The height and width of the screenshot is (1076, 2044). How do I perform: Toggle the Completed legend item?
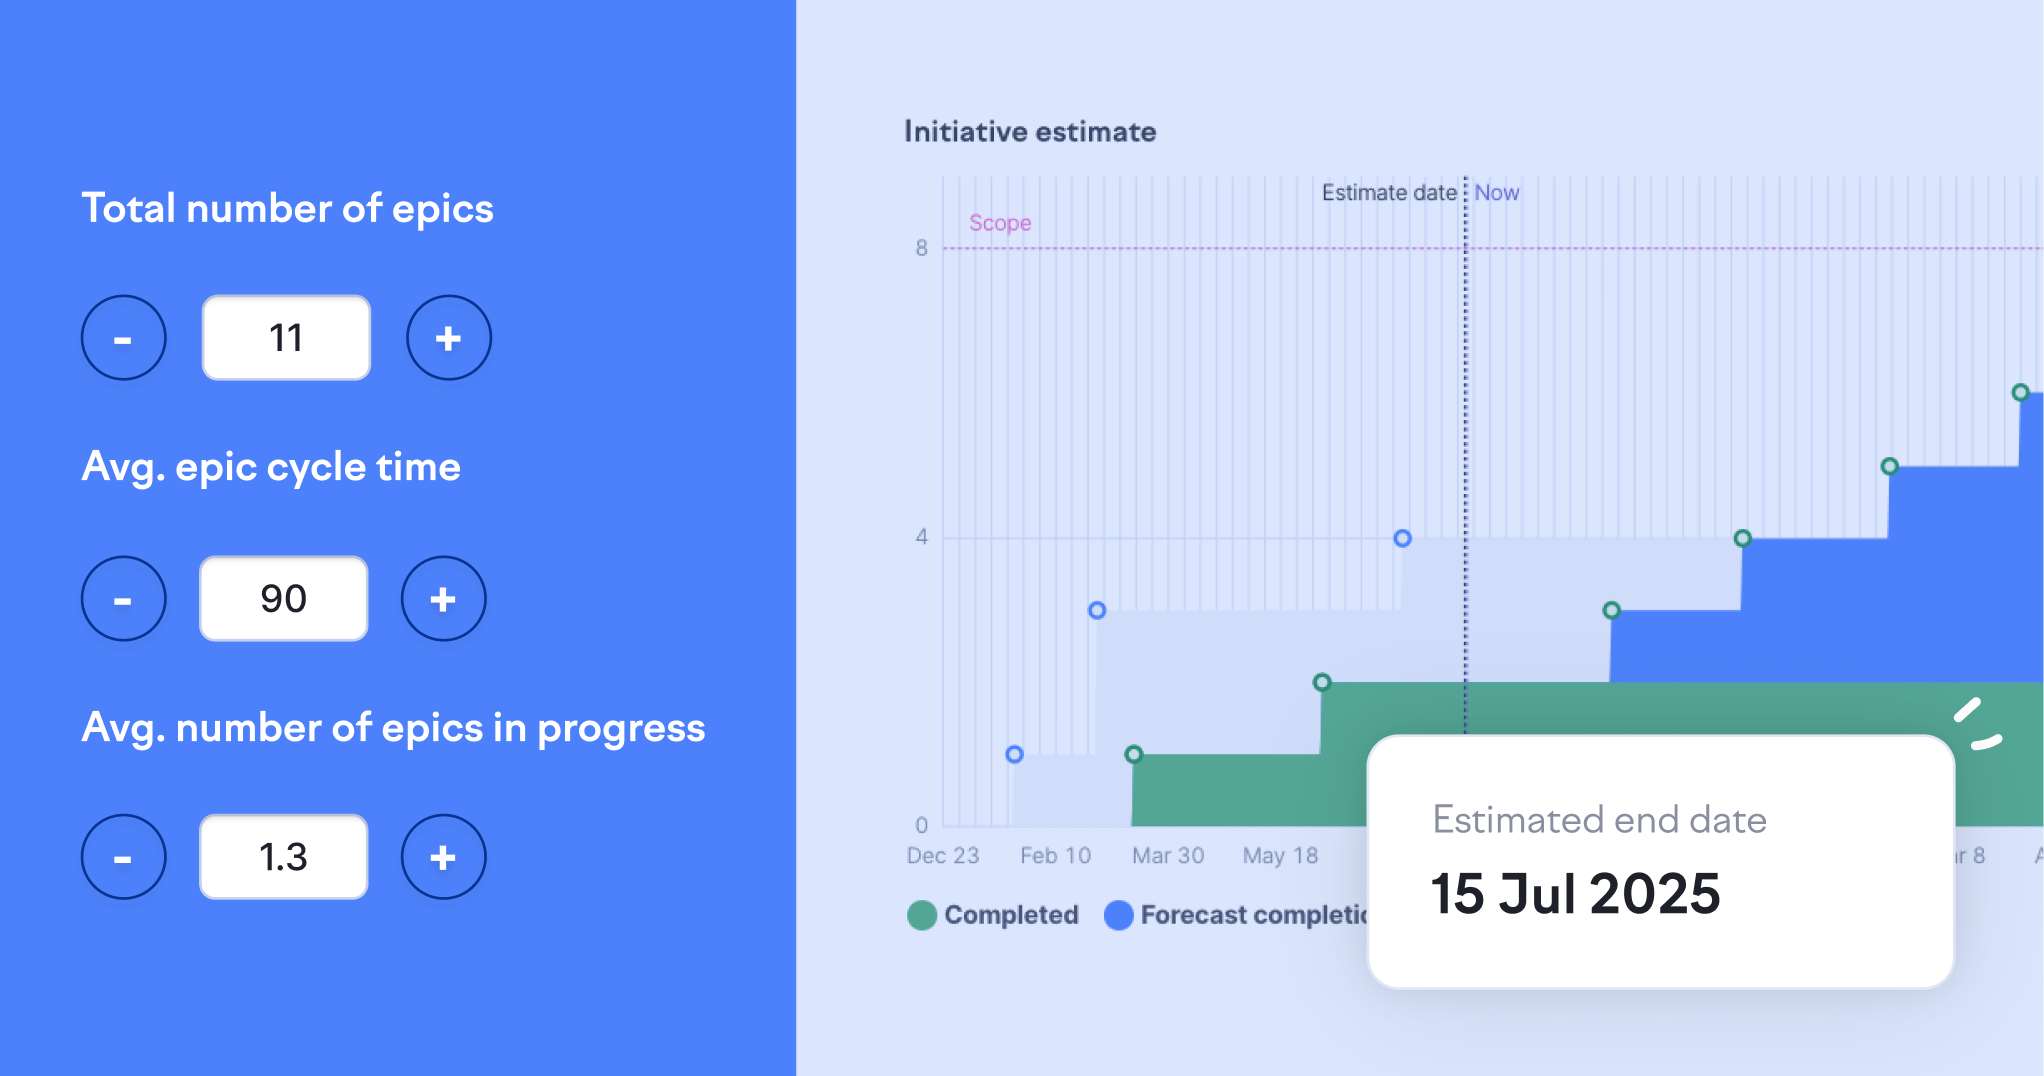click(993, 915)
